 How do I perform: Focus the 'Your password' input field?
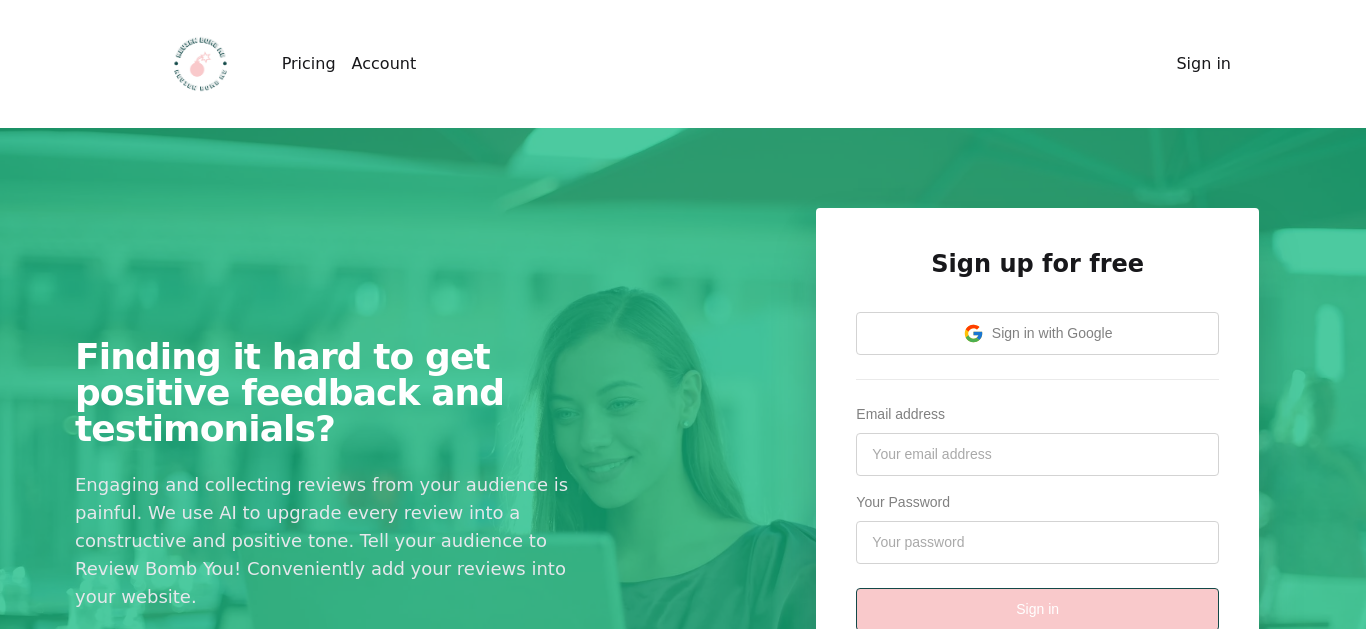pos(1037,542)
